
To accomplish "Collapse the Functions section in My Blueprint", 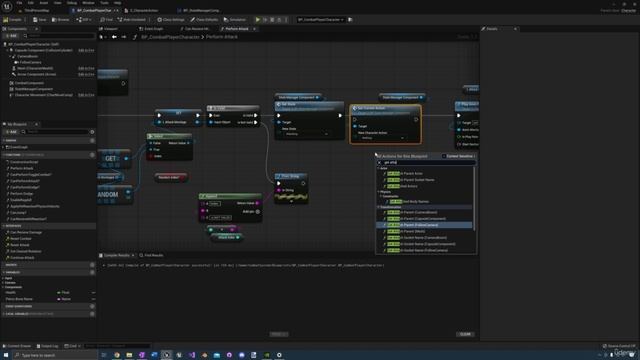I will [x=4, y=155].
